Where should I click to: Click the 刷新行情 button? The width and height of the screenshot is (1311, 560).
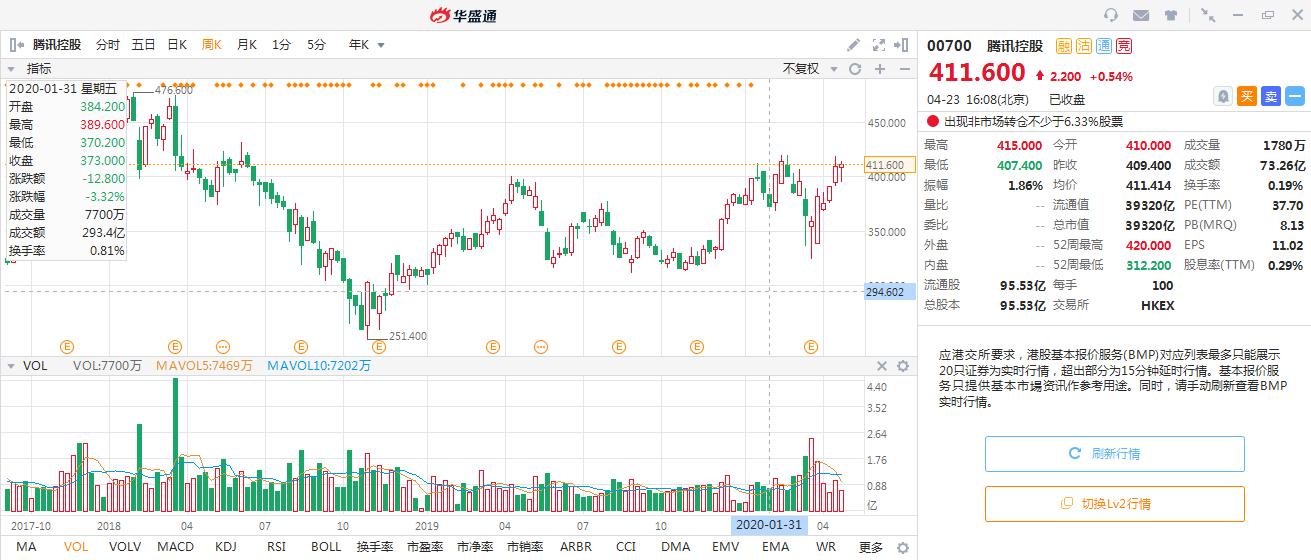coord(1114,454)
